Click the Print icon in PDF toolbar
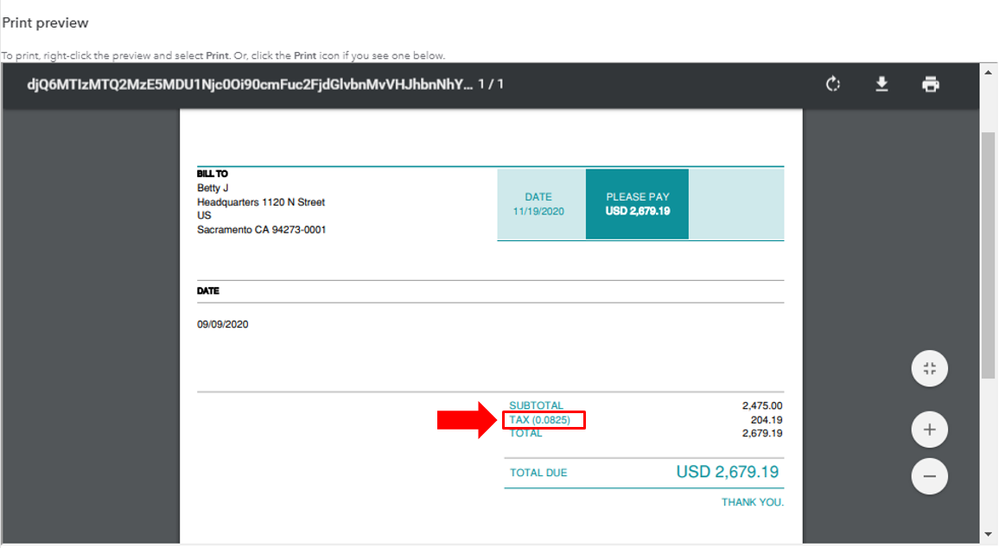This screenshot has width=999, height=548. click(x=931, y=84)
